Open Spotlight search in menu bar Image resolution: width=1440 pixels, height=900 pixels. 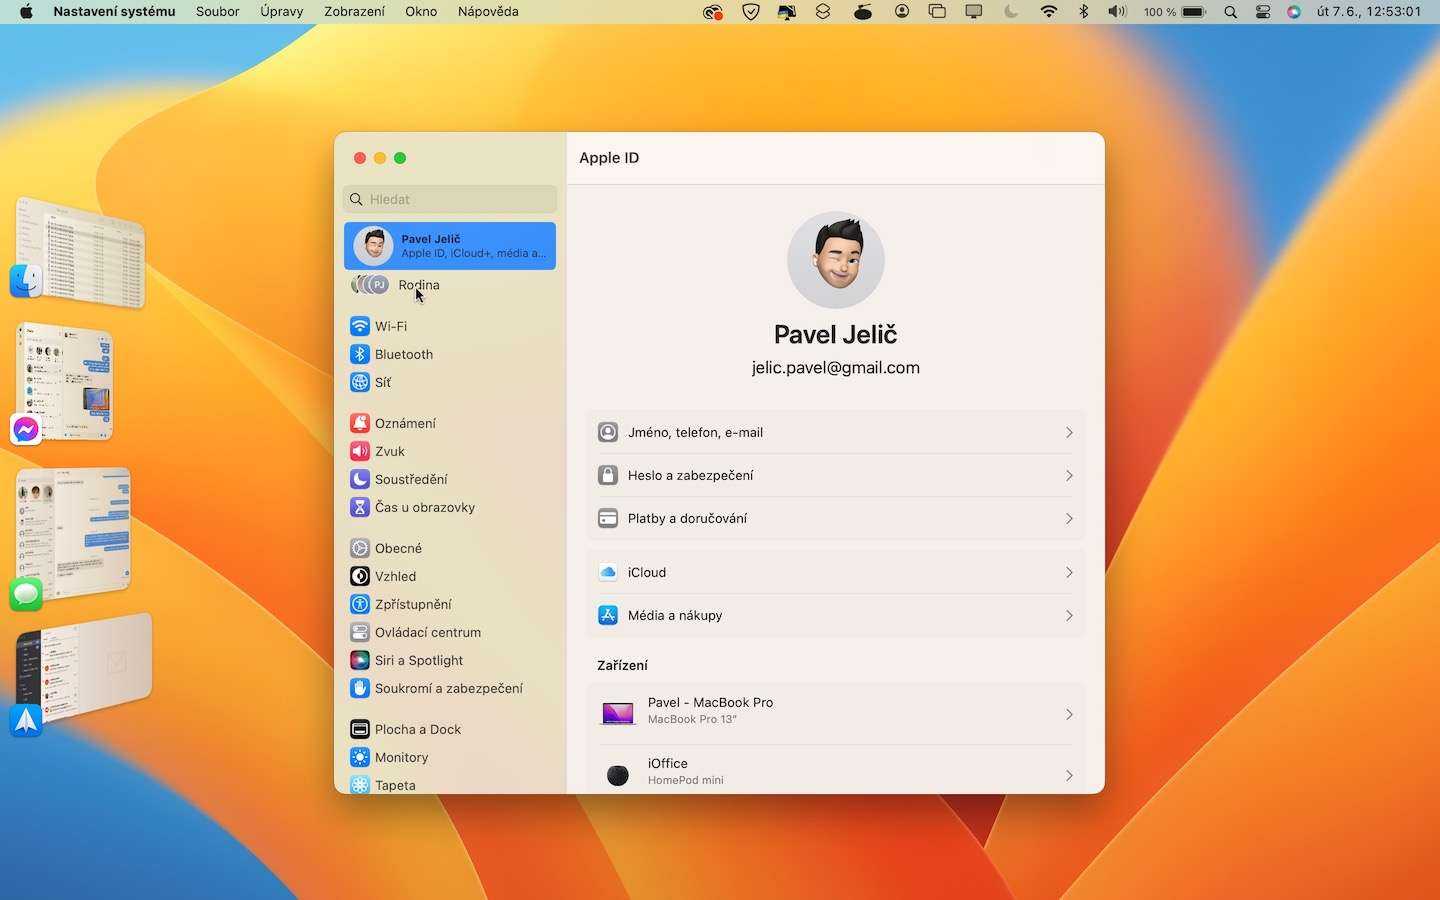tap(1231, 12)
